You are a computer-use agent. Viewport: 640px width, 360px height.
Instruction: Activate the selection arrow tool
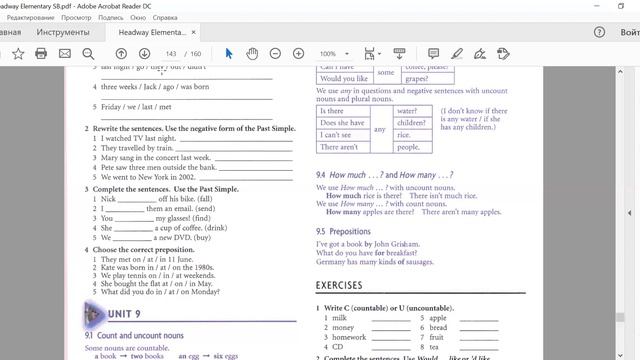point(229,53)
